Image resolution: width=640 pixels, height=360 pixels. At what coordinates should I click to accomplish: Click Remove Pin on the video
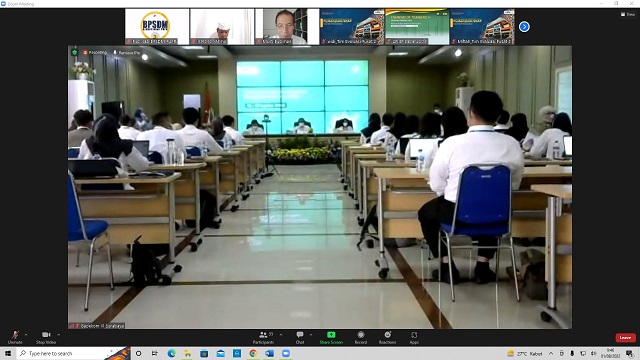[127, 53]
